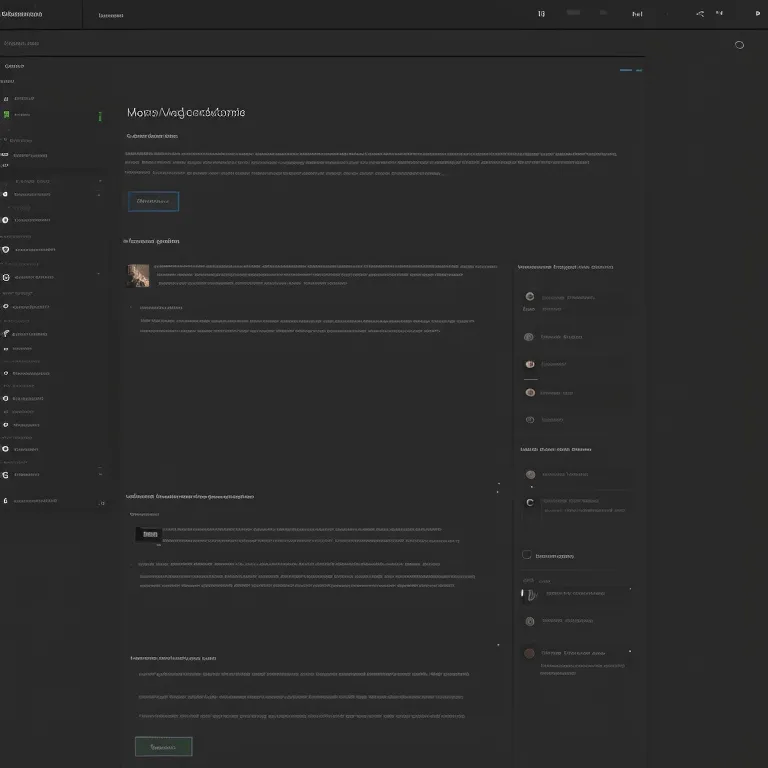Screen dimensions: 768x768
Task: Click the play arrow icon at top-right corner
Action: click(756, 14)
